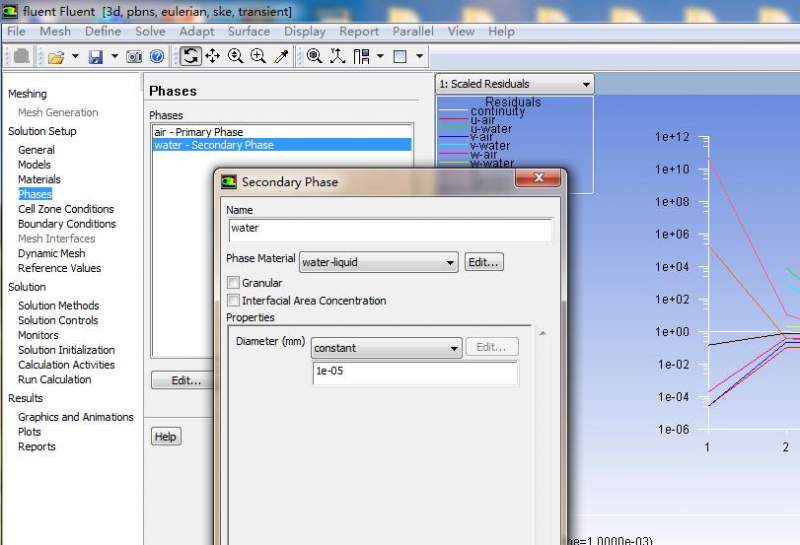Select Phases in the navigation tree

coord(35,194)
